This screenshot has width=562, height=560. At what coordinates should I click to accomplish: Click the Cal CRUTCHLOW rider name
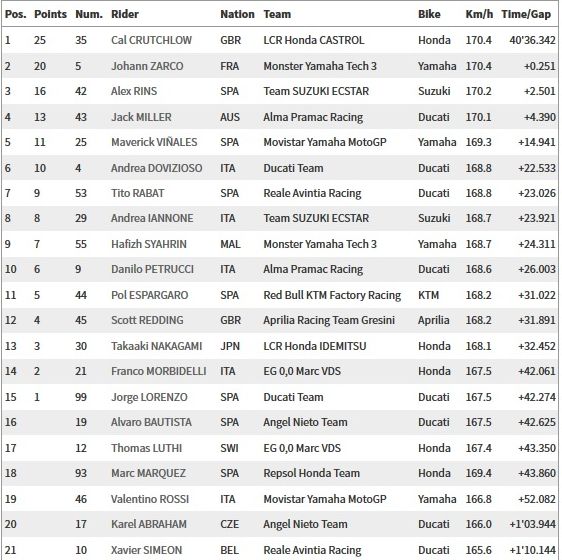(151, 40)
